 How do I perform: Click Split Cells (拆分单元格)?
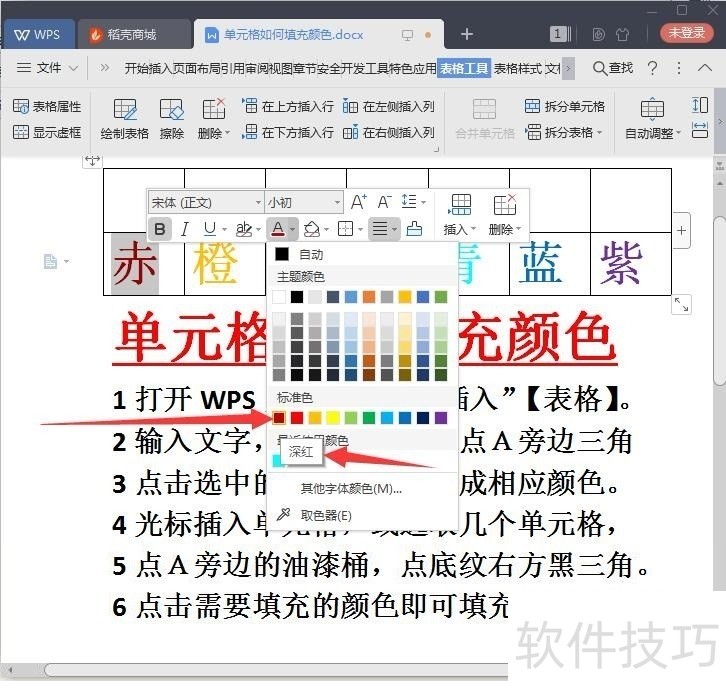tap(565, 106)
